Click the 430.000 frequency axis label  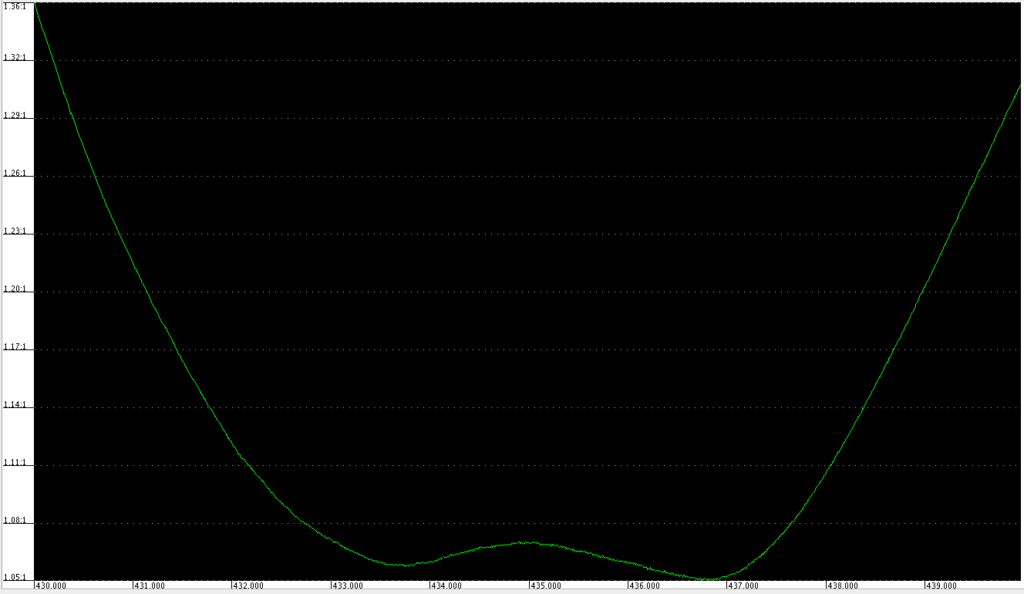pos(51,586)
